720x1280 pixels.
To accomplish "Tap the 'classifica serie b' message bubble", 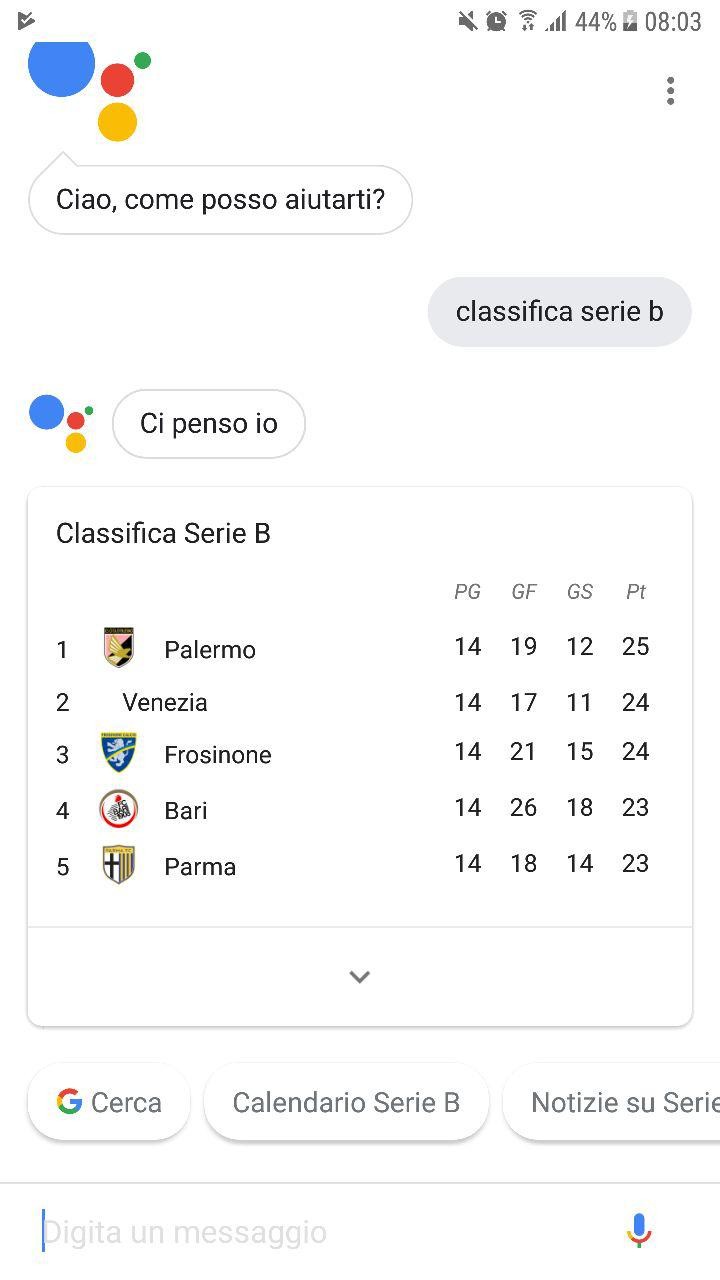I will click(559, 312).
